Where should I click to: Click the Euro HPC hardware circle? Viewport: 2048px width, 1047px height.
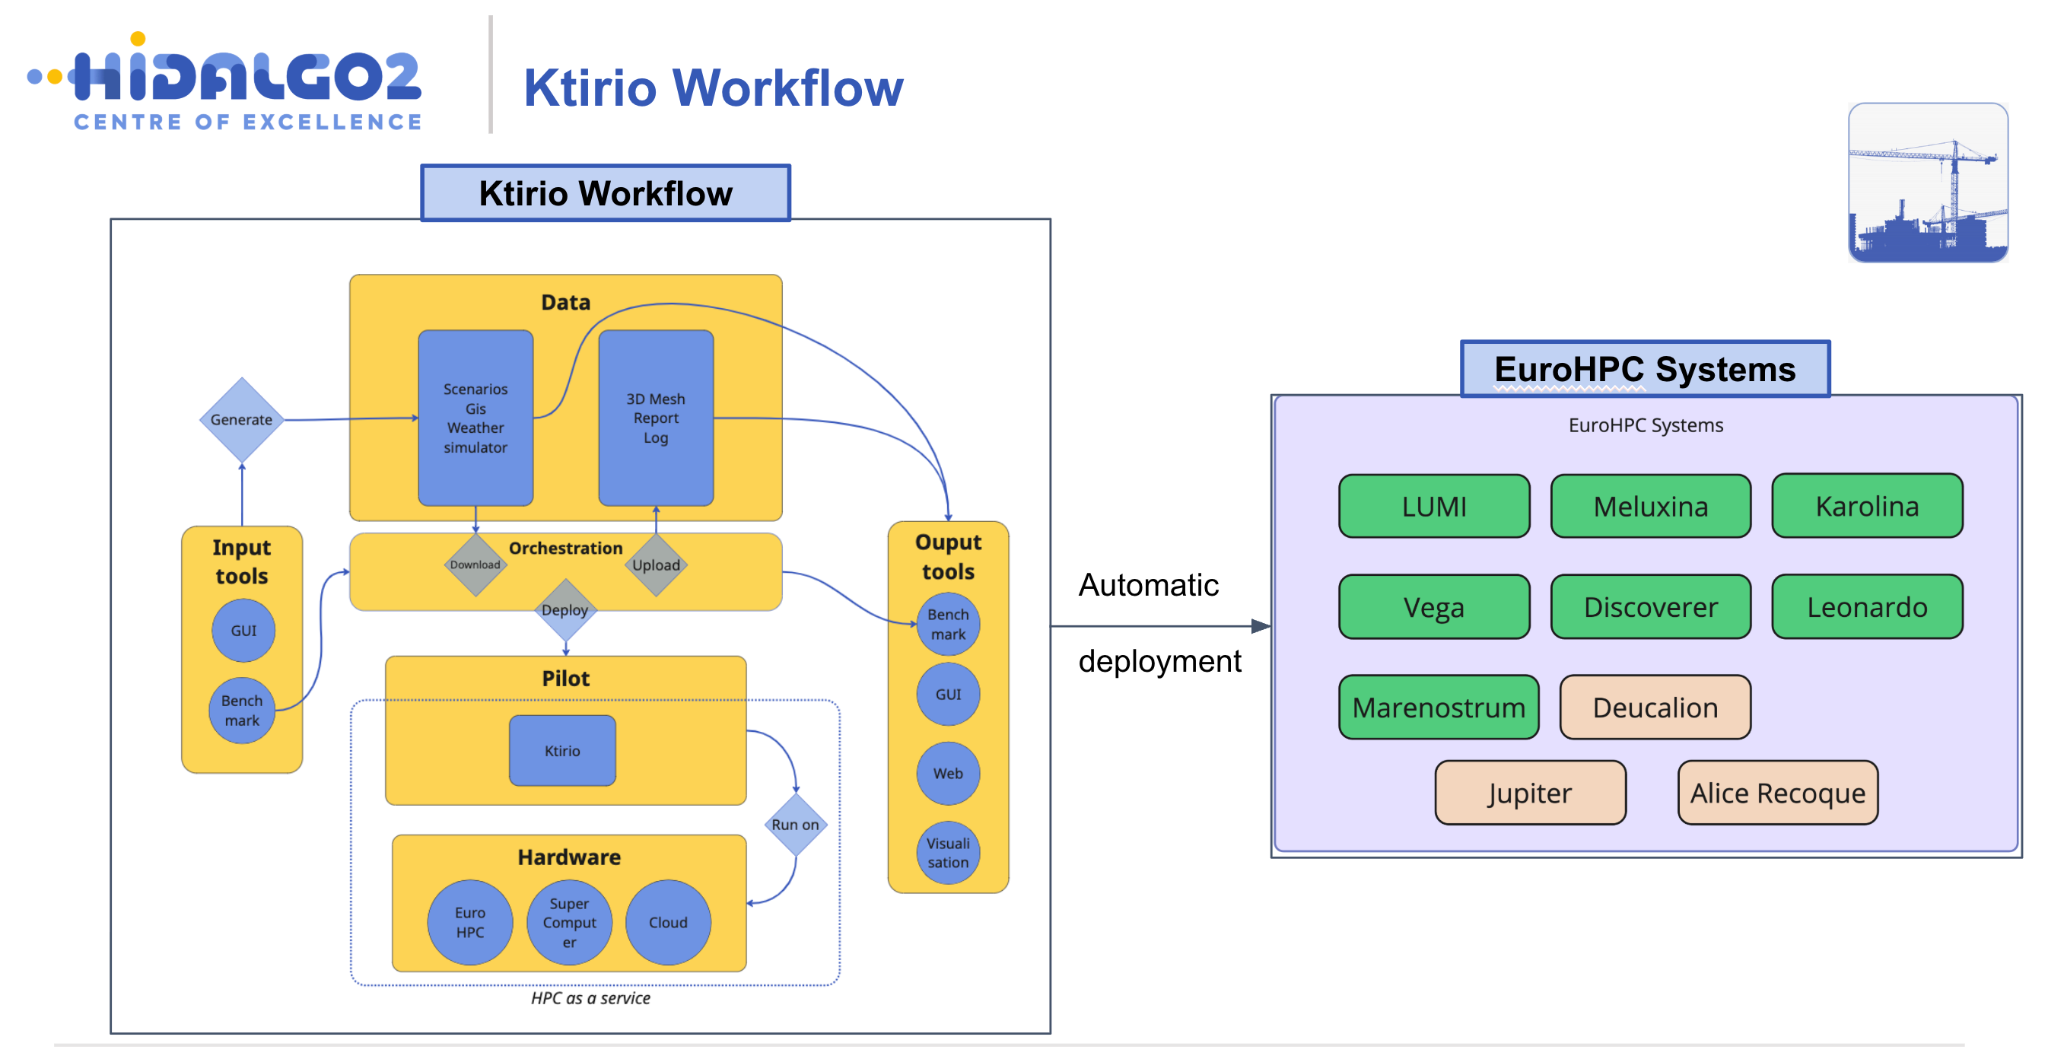[x=470, y=923]
